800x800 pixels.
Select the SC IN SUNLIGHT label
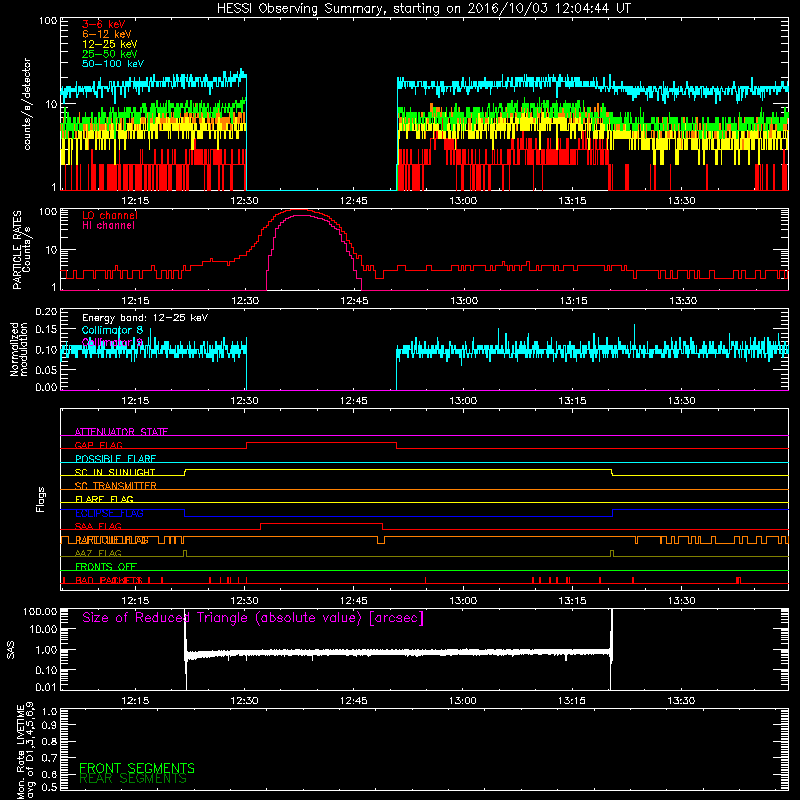(115, 472)
